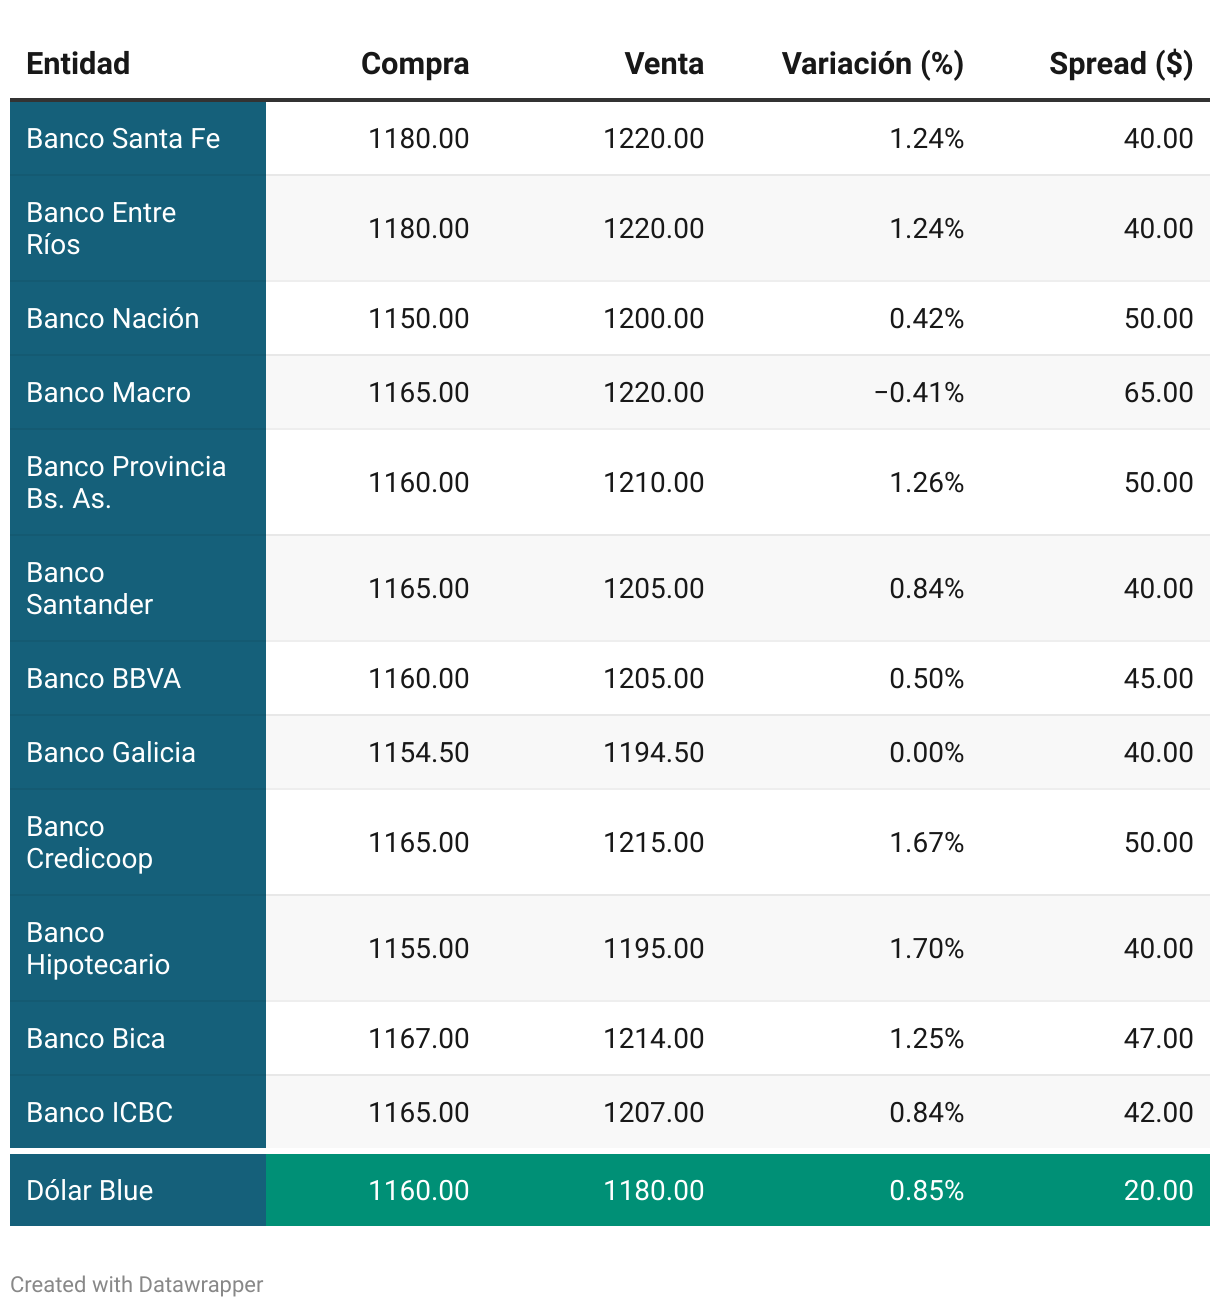The height and width of the screenshot is (1308, 1220).
Task: Click the Entidad column header
Action: (78, 64)
